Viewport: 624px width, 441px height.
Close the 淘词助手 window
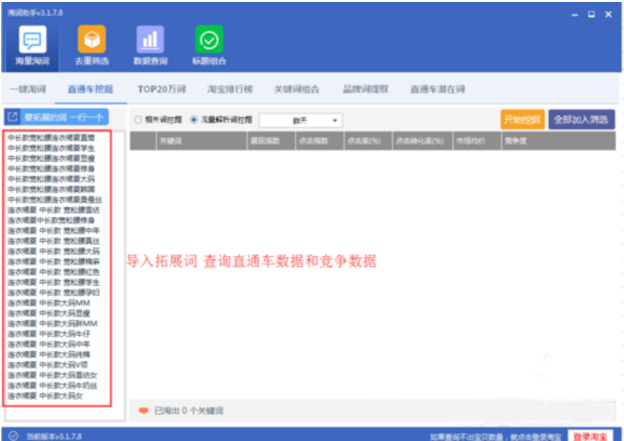coord(608,14)
